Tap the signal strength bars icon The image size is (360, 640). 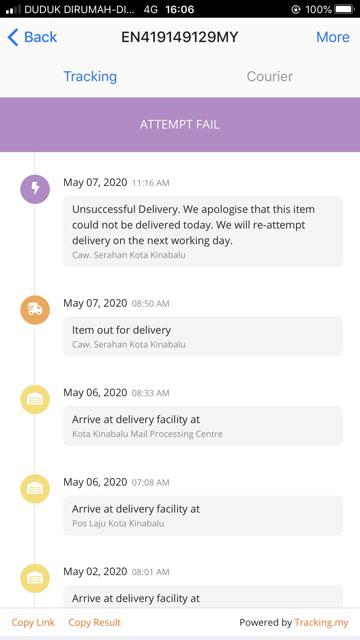[13, 9]
